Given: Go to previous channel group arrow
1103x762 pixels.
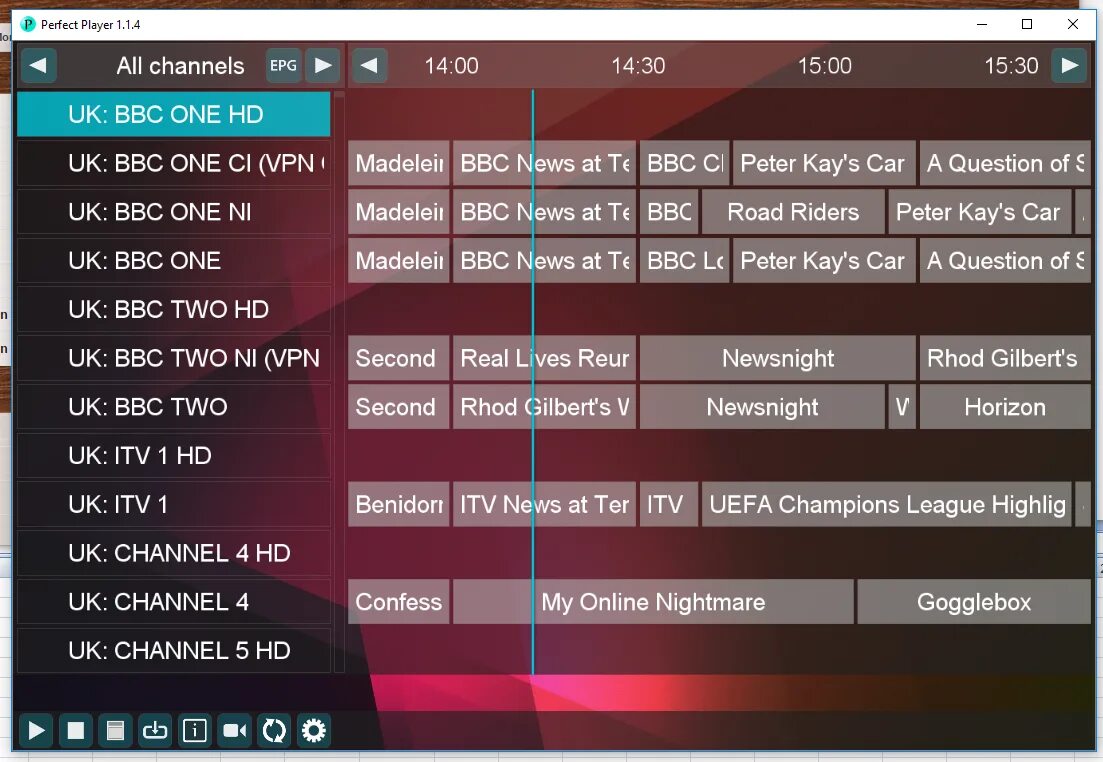Looking at the screenshot, I should point(39,65).
